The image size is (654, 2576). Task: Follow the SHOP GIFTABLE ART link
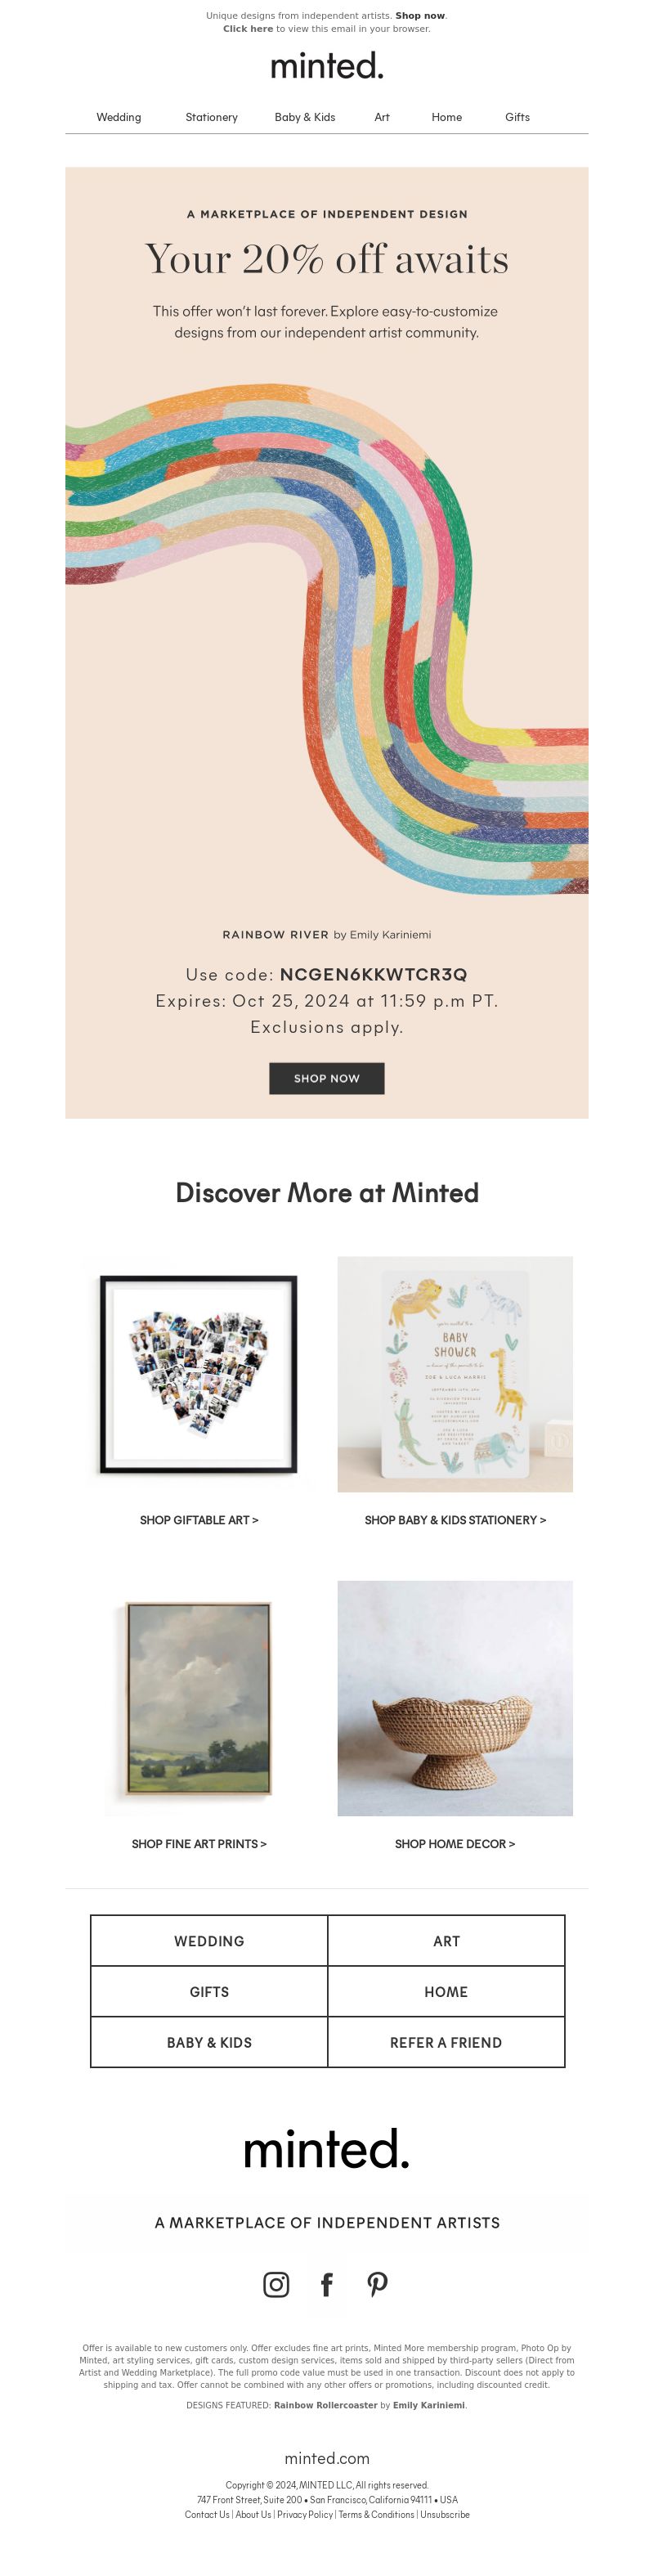point(199,1519)
